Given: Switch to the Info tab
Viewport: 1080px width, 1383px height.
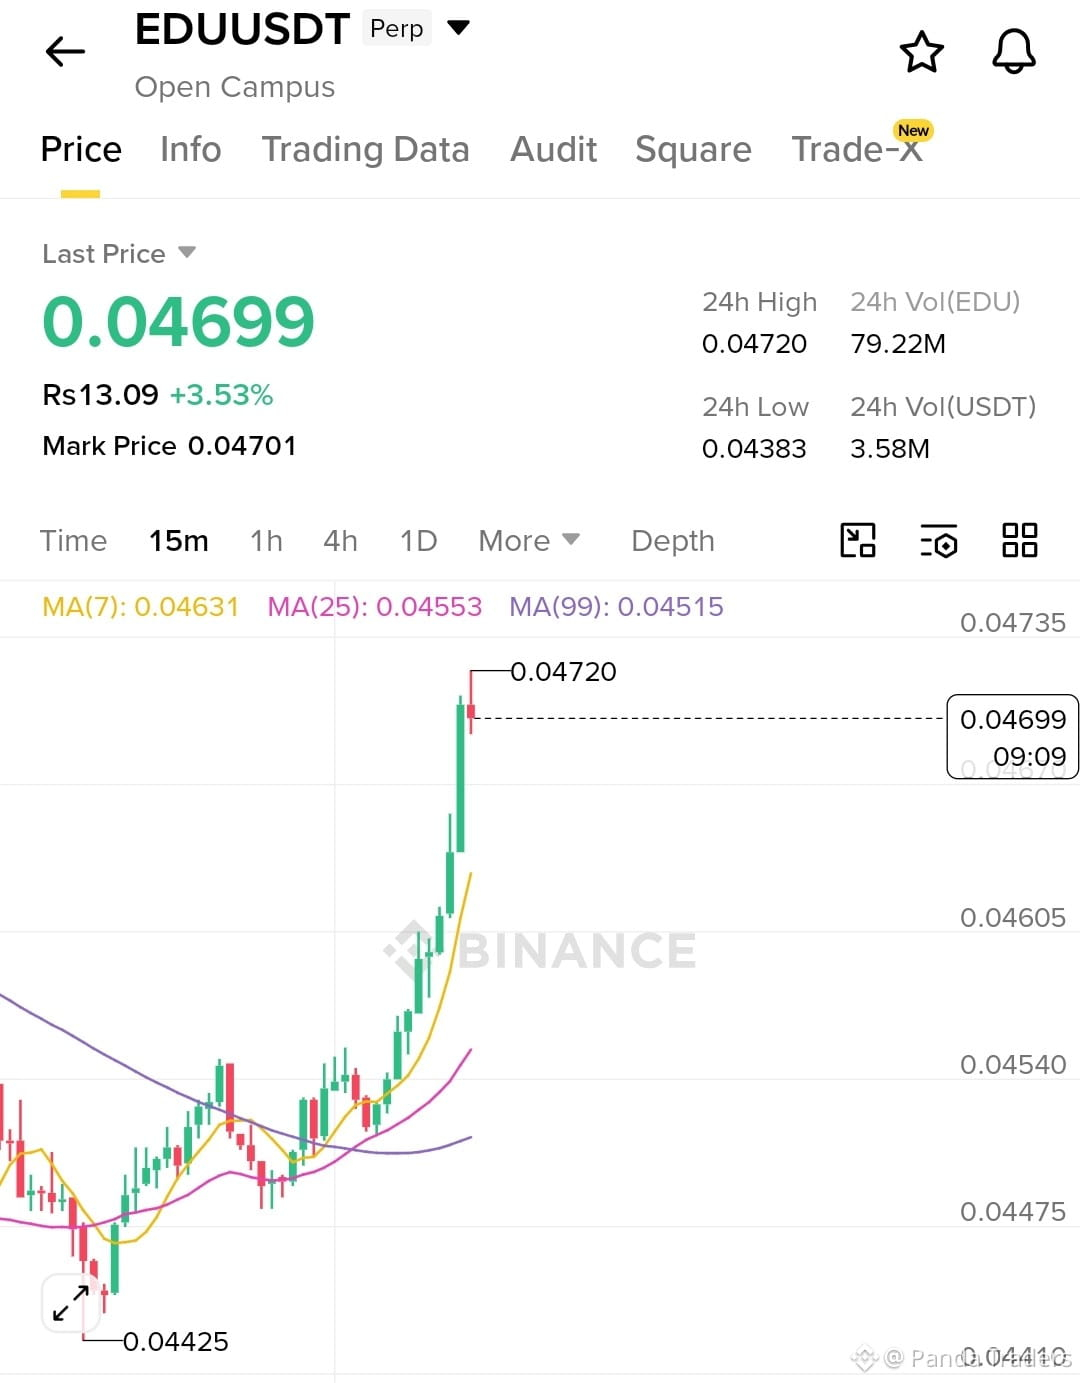Looking at the screenshot, I should click(x=191, y=149).
